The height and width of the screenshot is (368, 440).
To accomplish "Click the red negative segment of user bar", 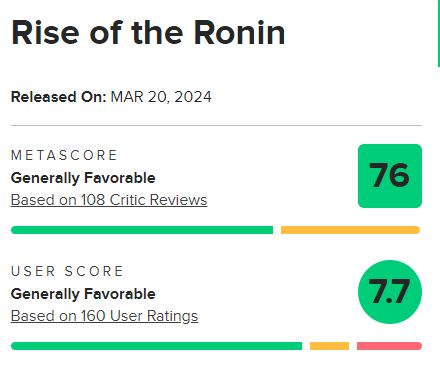I will pyautogui.click(x=389, y=346).
